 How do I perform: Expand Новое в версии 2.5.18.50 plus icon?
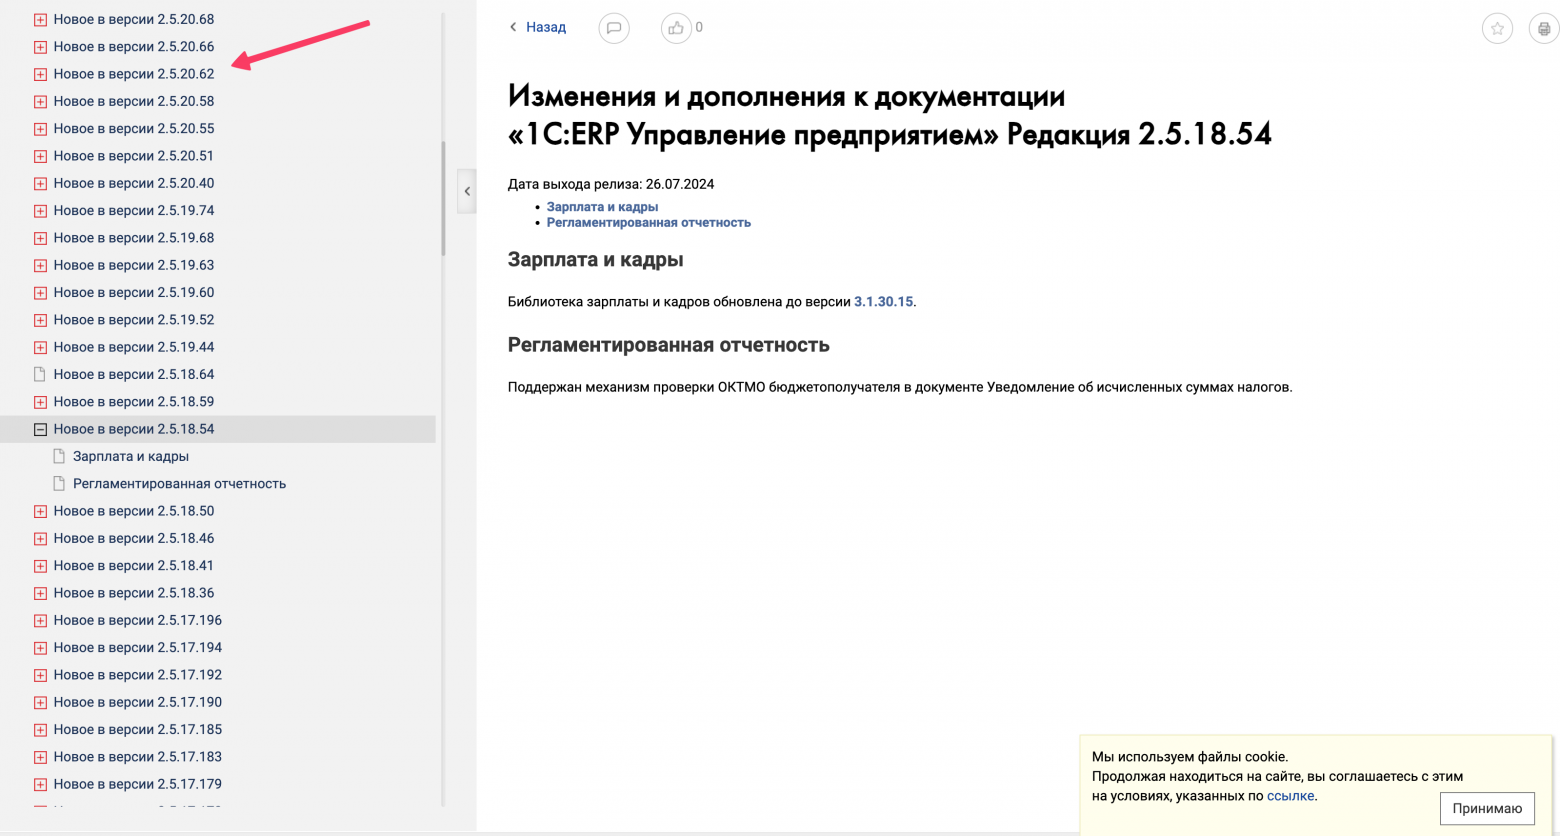click(x=40, y=511)
